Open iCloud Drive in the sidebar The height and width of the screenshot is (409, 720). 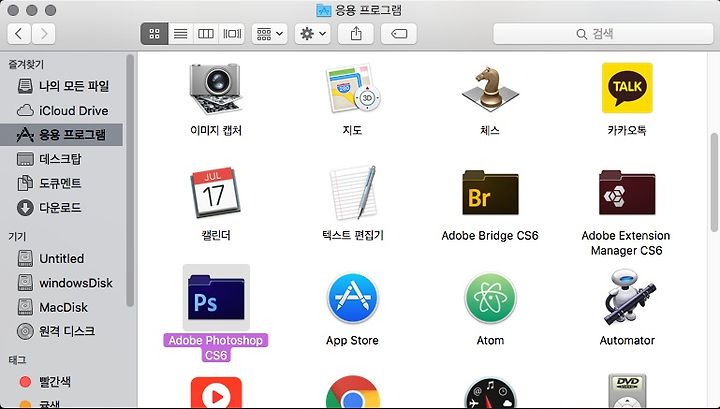point(62,111)
